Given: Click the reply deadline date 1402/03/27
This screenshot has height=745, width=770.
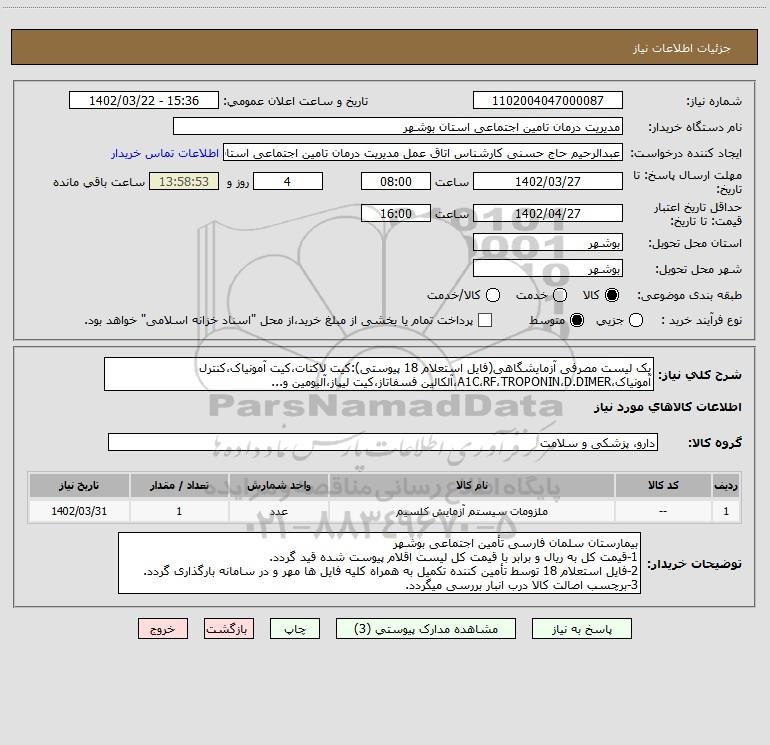Looking at the screenshot, I should tap(548, 181).
